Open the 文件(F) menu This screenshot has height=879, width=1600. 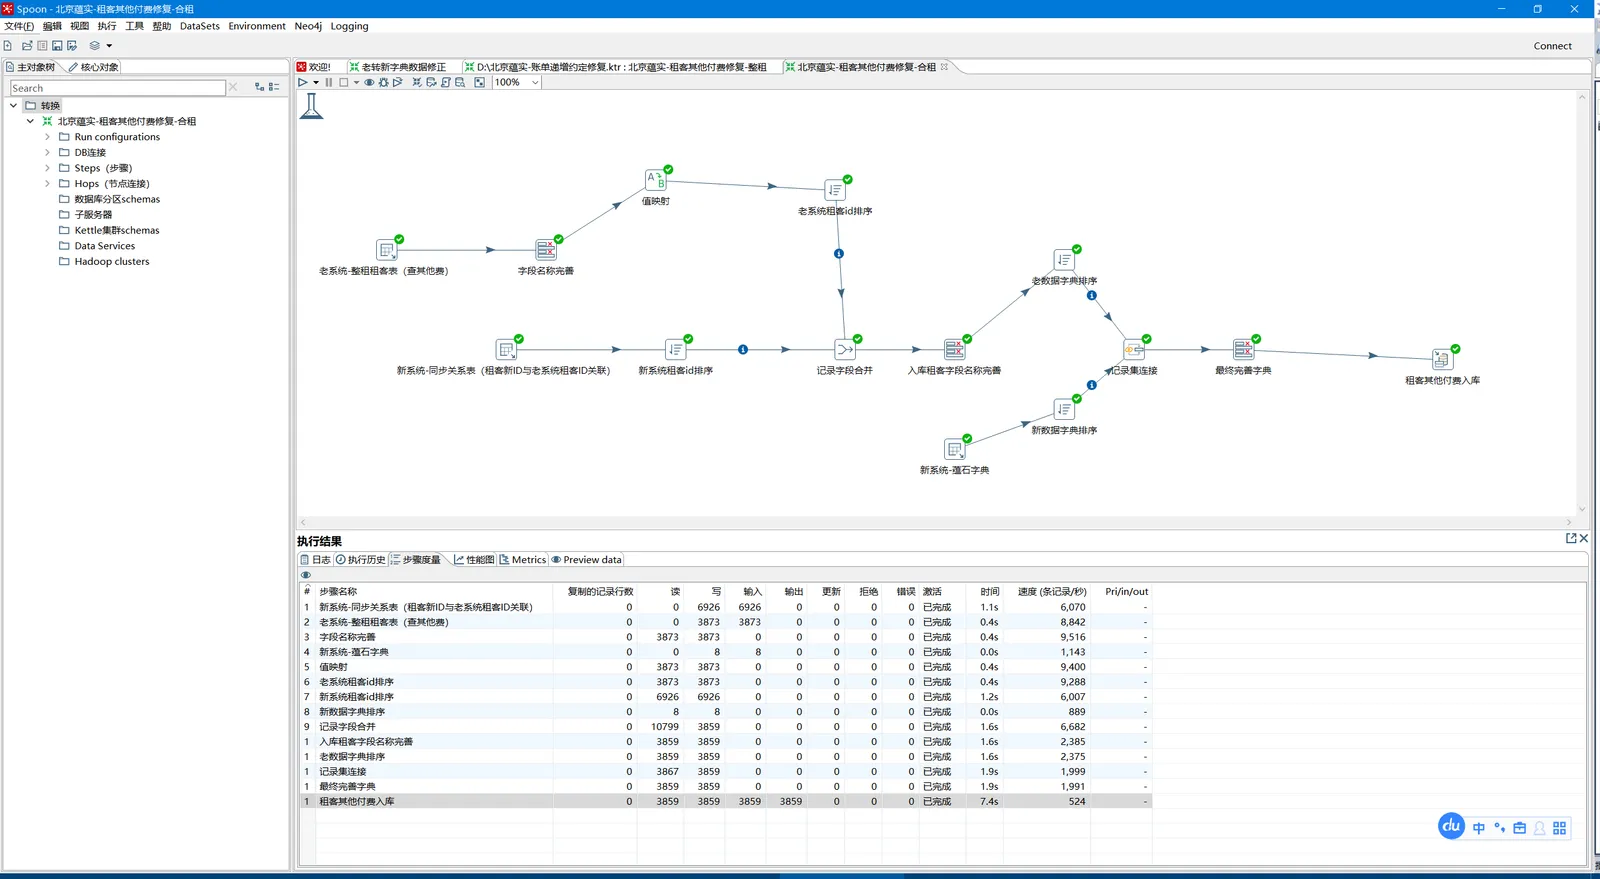pyautogui.click(x=19, y=26)
